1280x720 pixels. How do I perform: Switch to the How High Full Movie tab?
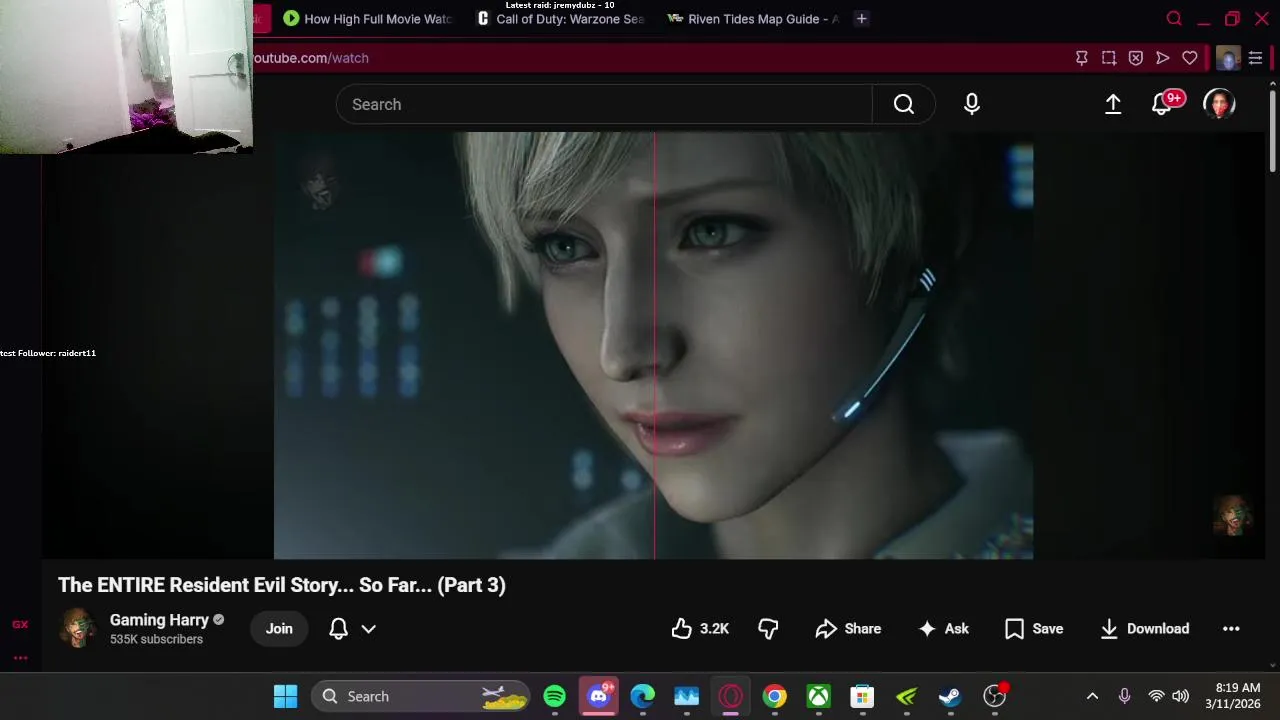point(367,18)
